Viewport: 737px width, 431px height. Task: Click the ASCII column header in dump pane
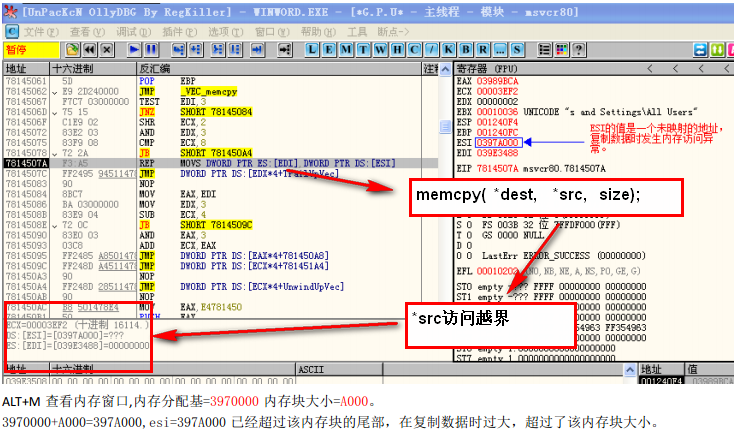click(339, 370)
